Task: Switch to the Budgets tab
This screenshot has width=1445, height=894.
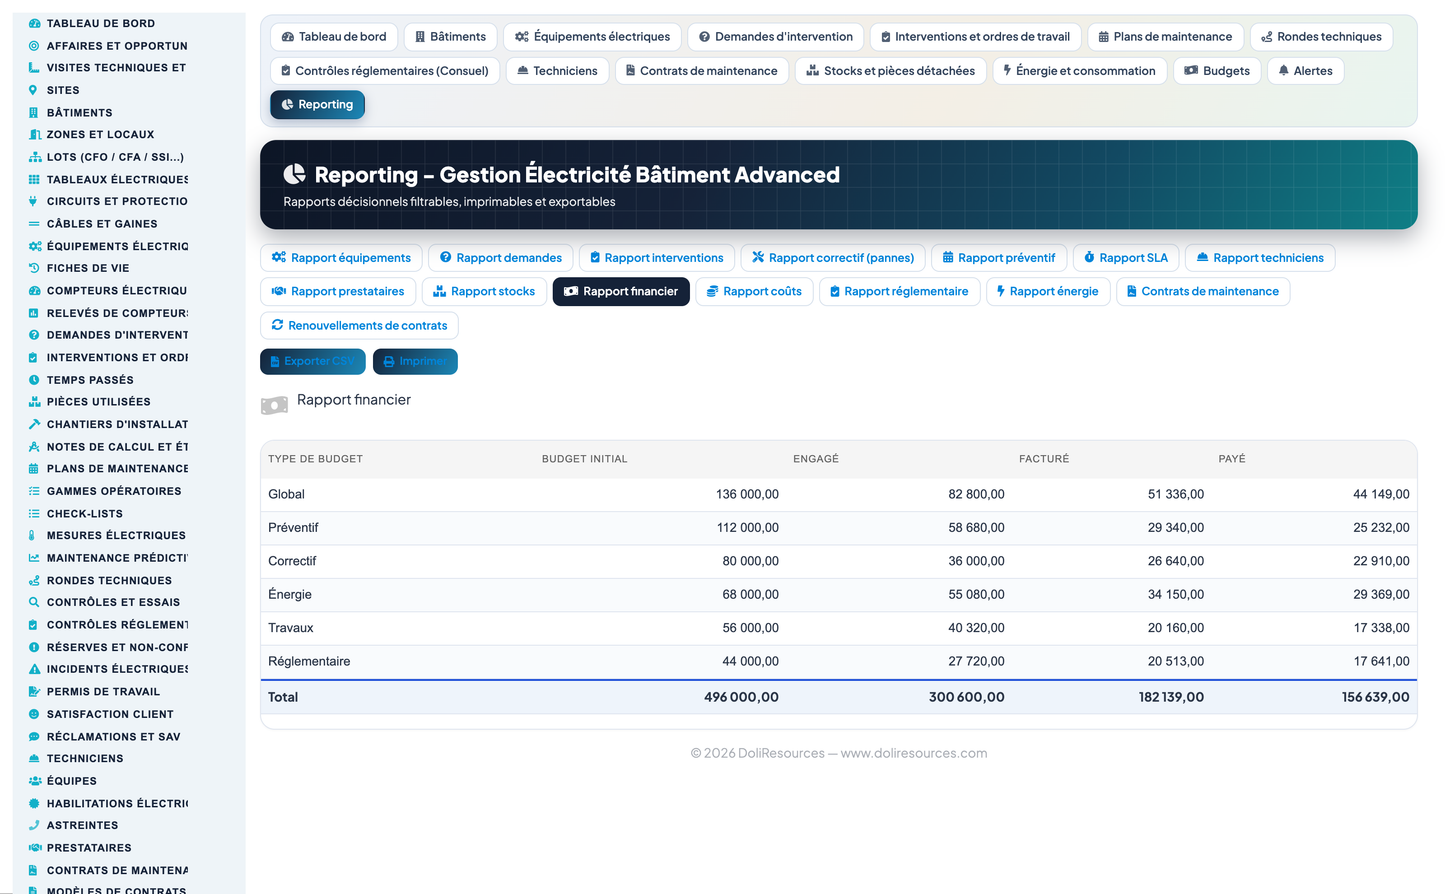Action: pos(1217,71)
